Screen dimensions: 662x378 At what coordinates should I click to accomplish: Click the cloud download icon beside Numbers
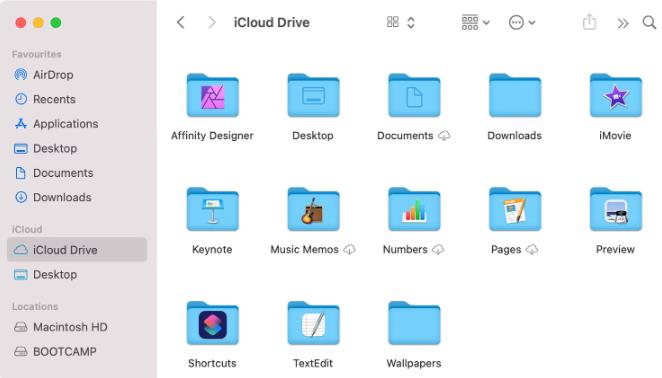click(438, 250)
